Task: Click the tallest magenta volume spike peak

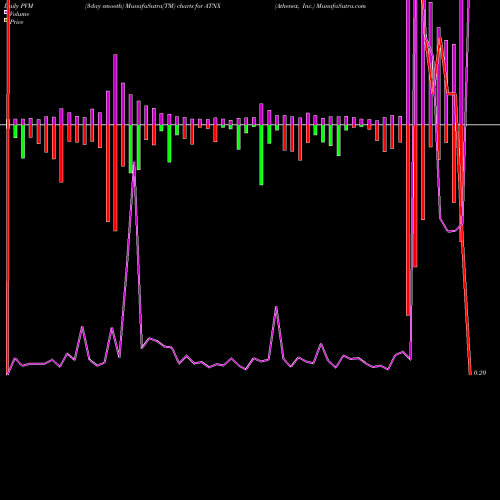Action: coord(134,164)
